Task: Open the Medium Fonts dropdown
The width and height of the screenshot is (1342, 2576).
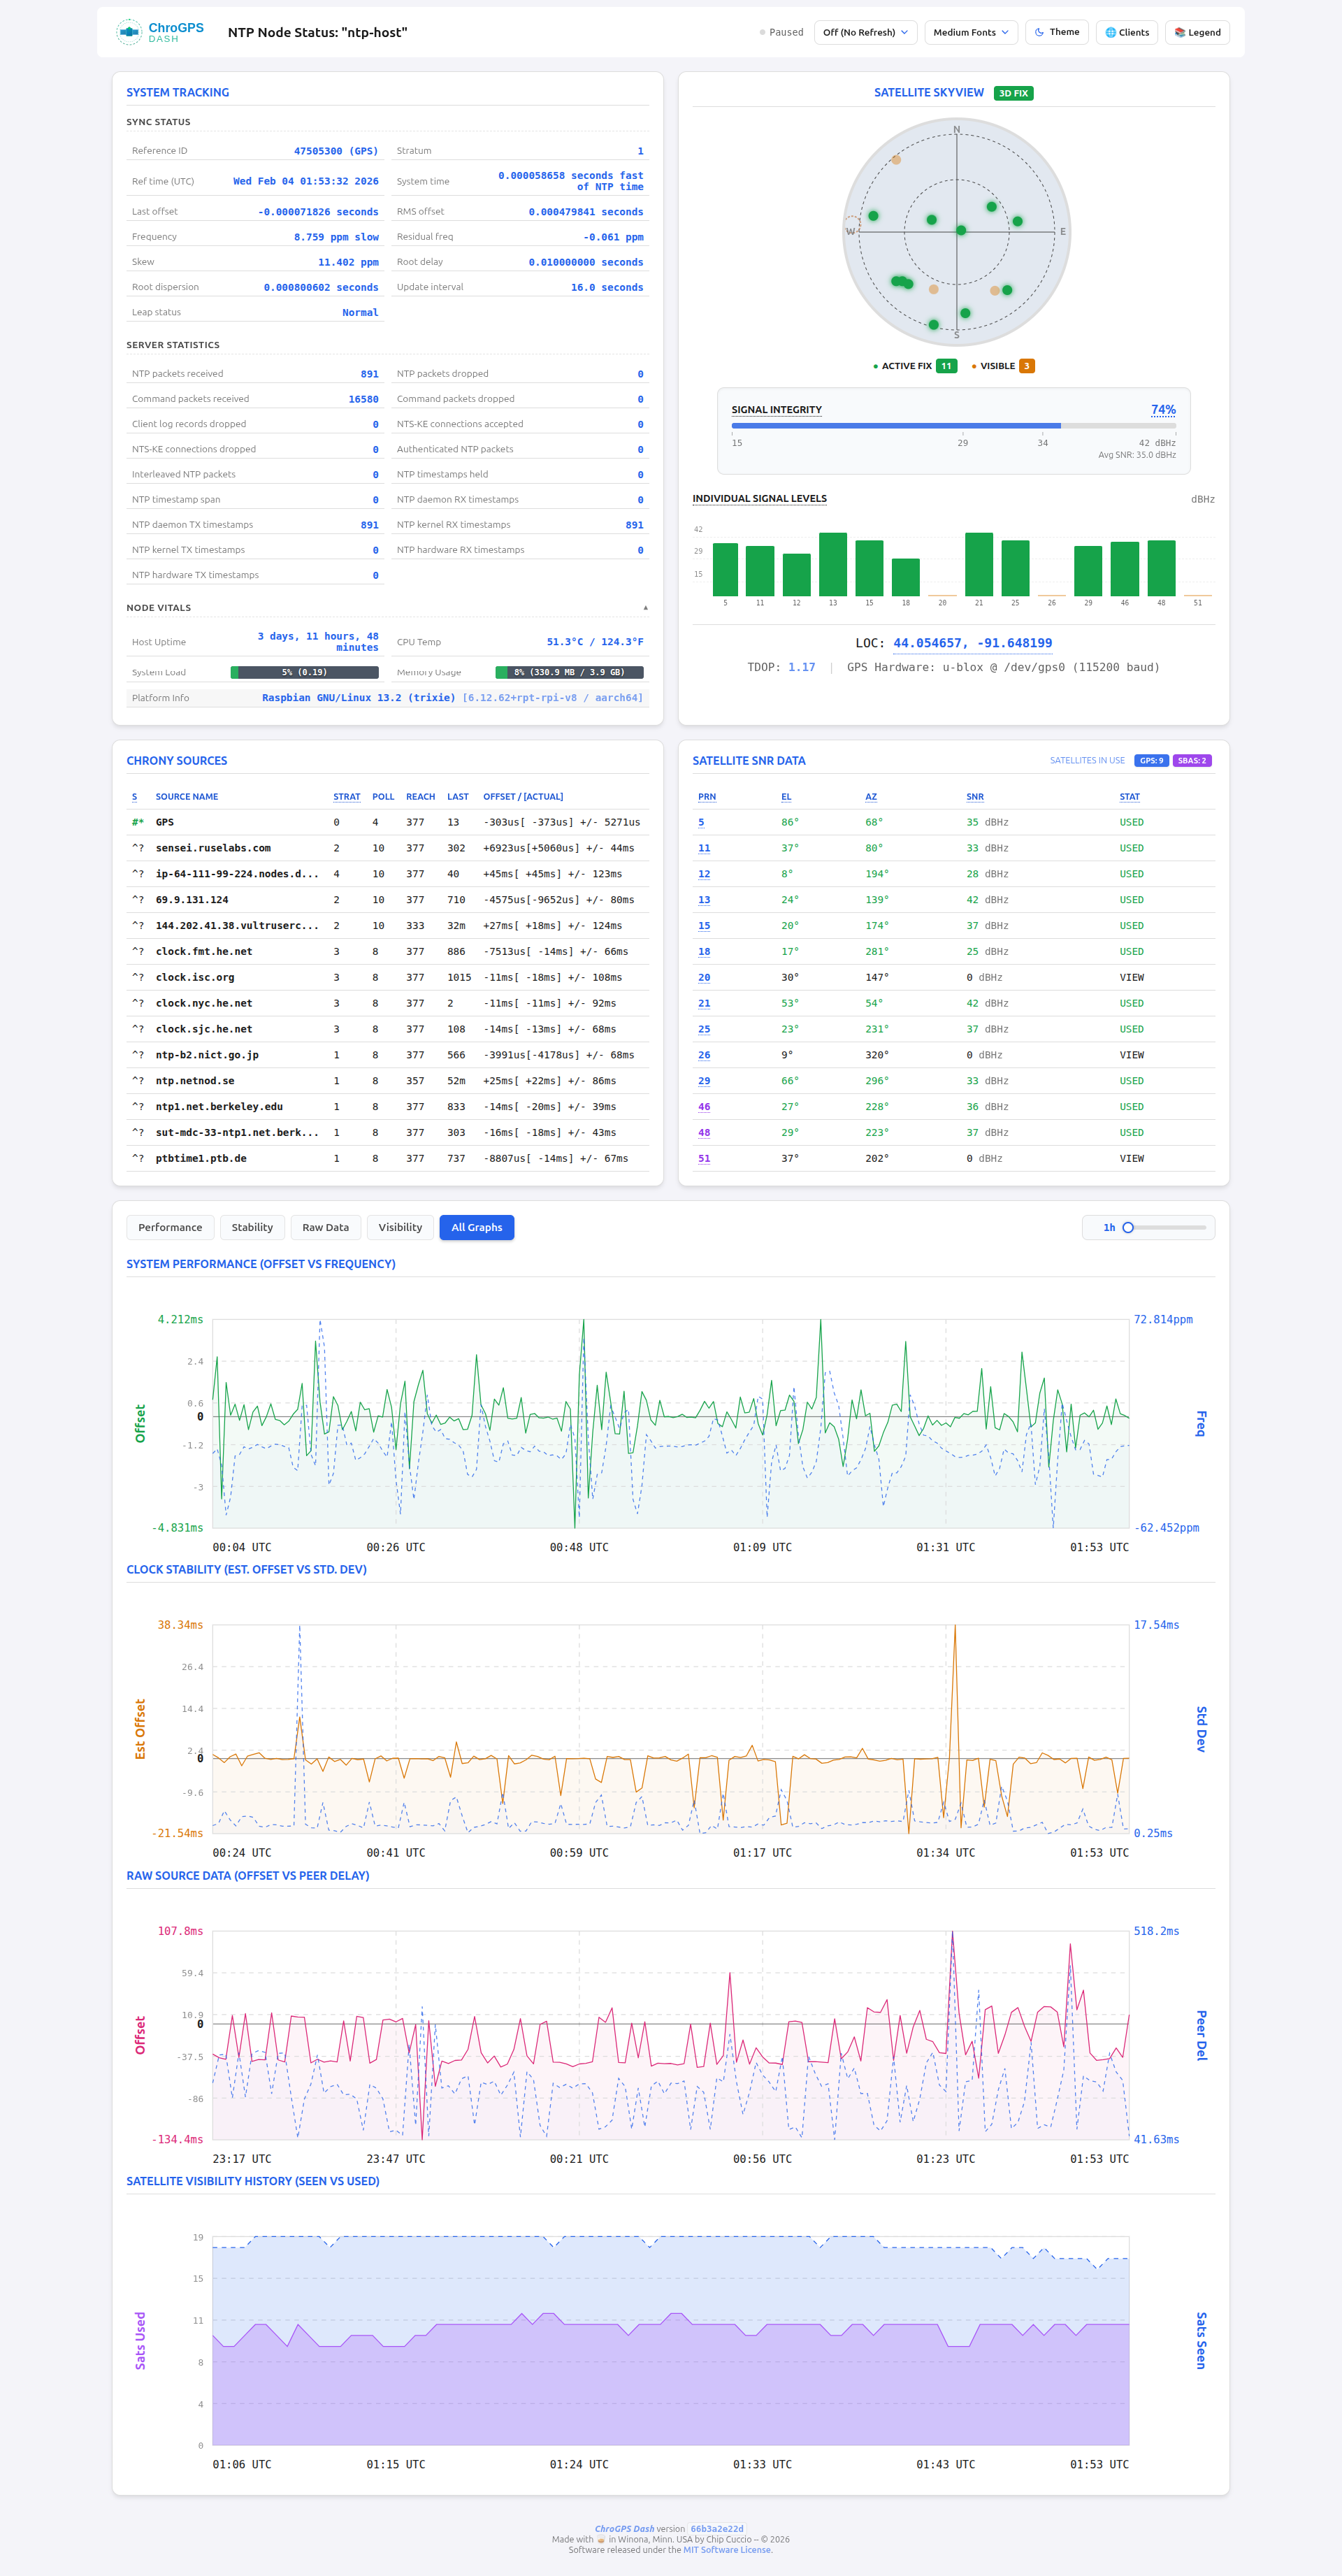Action: (970, 32)
